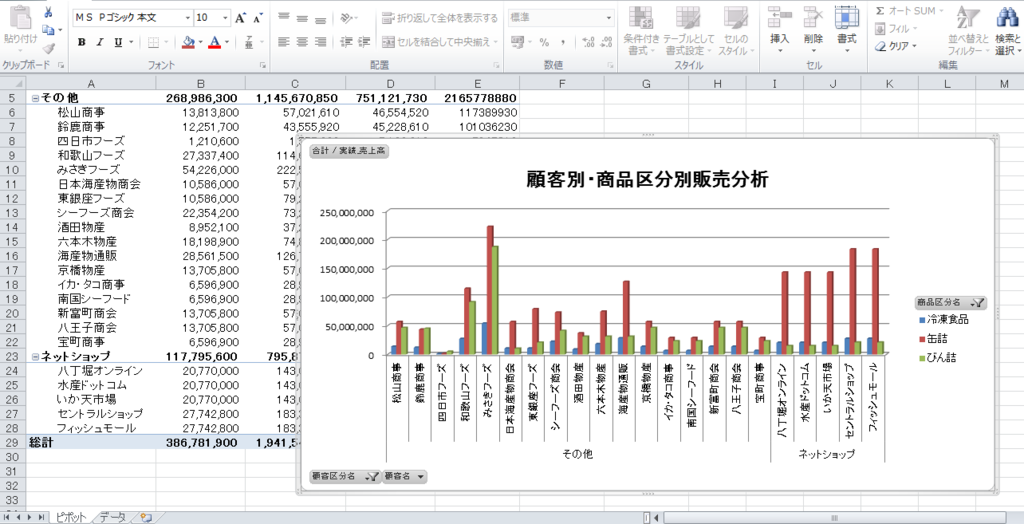Set top vertical alignment
1024x524 pixels.
(x=283, y=18)
